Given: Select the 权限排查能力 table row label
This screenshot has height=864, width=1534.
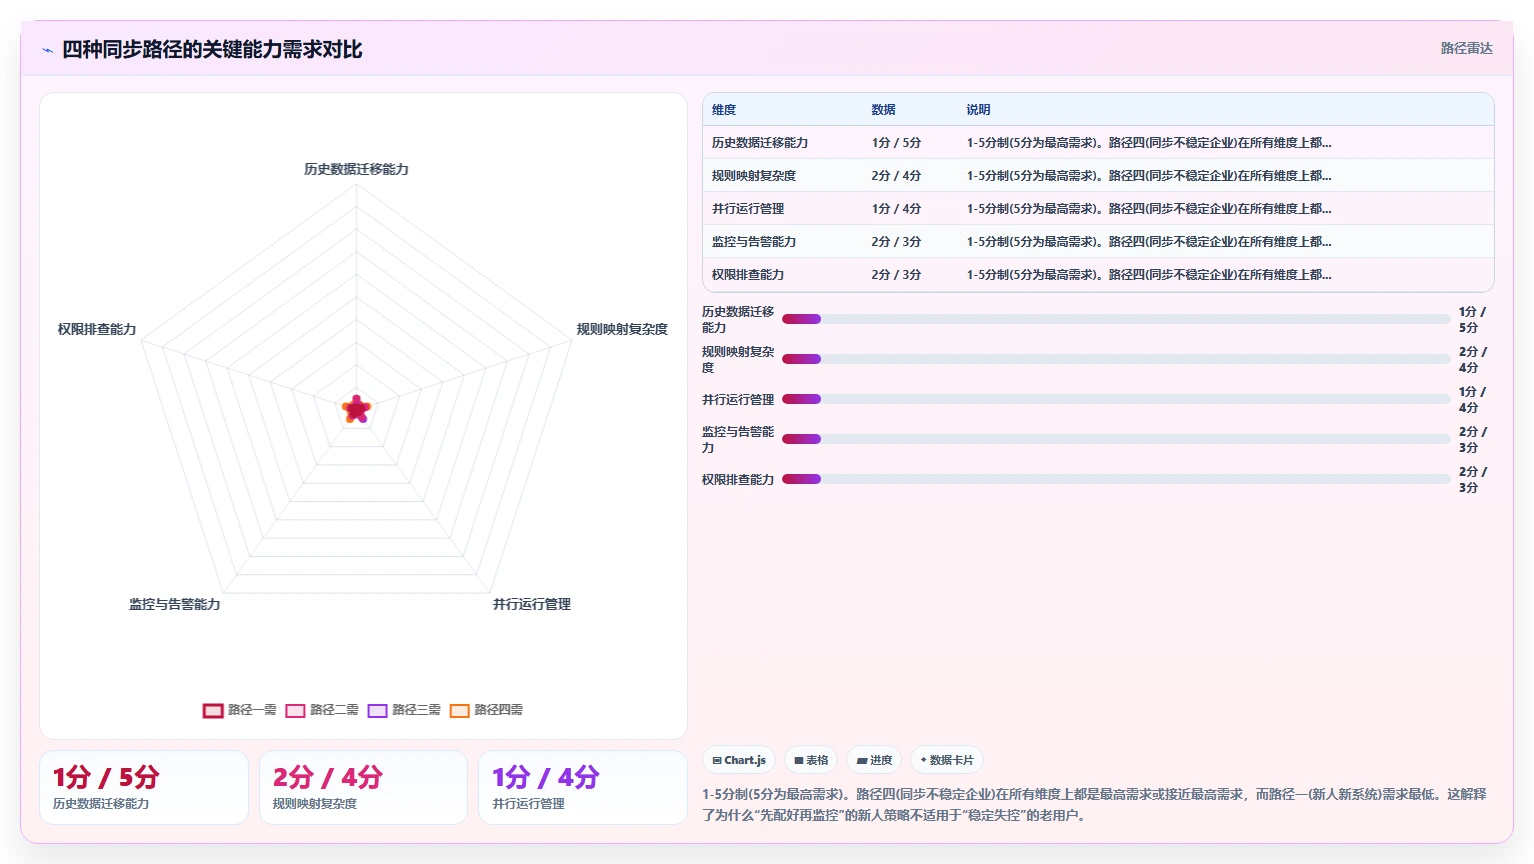Looking at the screenshot, I should click(x=748, y=275).
